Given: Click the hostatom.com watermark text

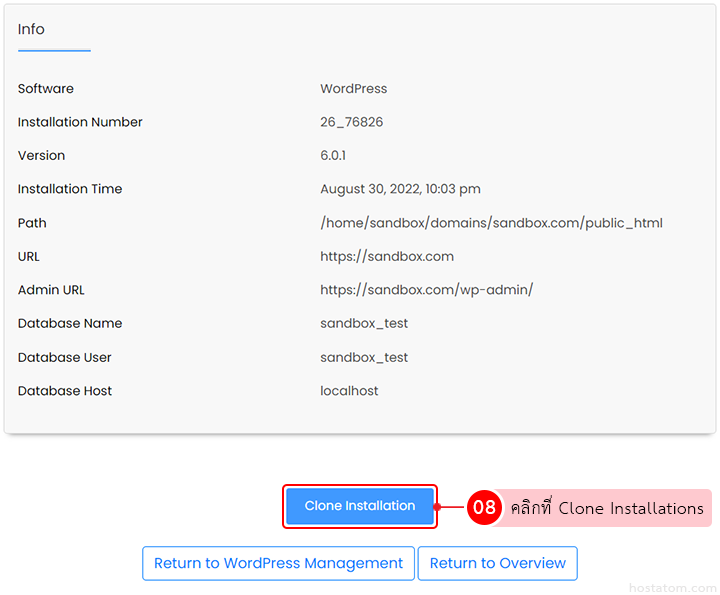Looking at the screenshot, I should (x=673, y=587).
